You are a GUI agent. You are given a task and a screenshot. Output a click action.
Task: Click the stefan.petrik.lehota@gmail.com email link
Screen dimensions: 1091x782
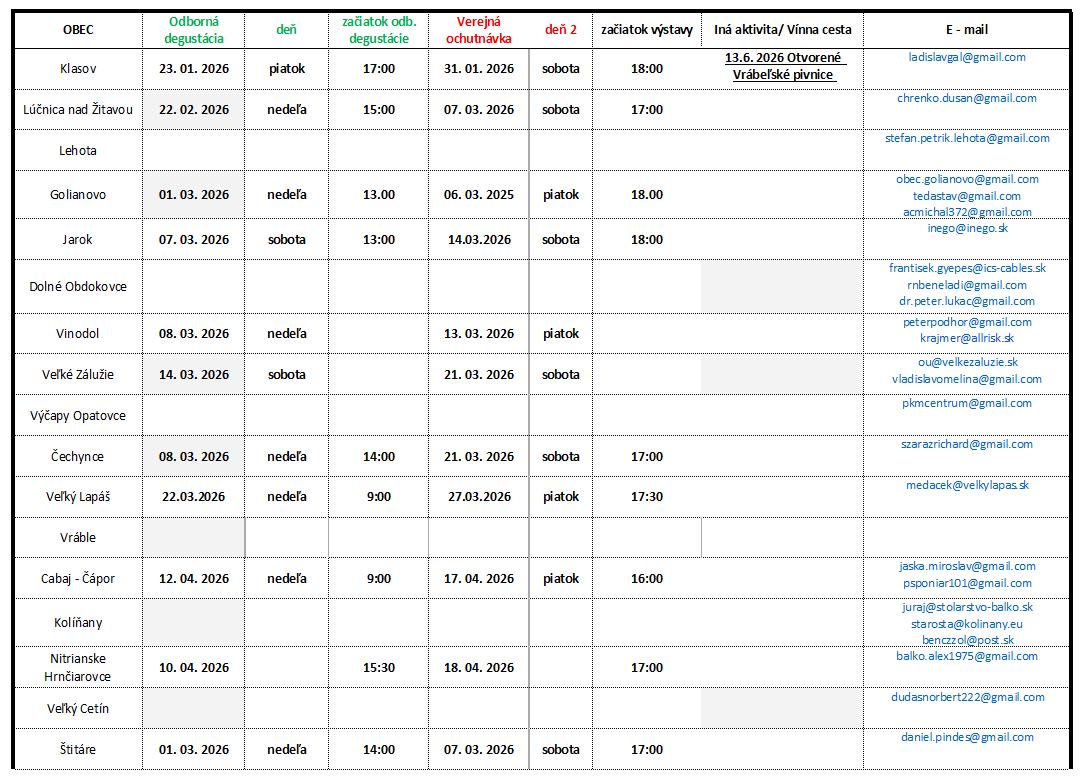coord(966,138)
